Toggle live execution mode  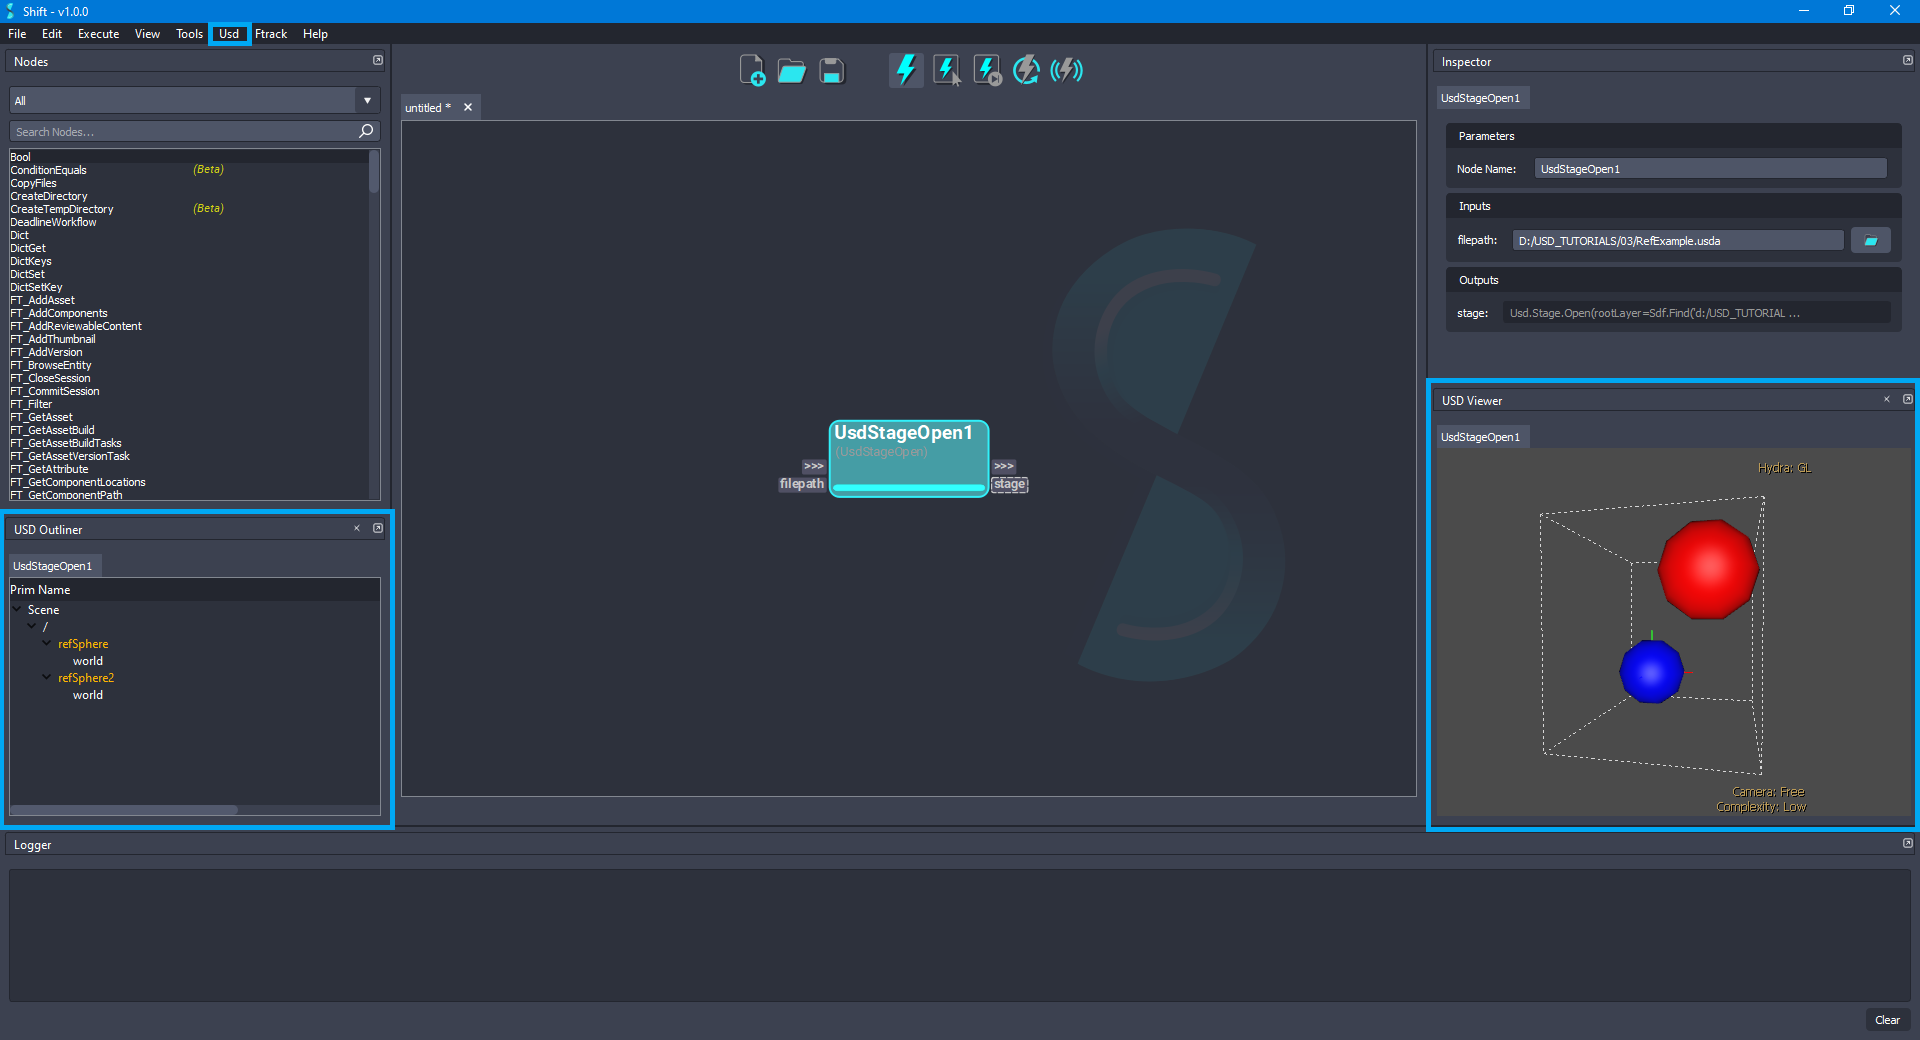click(1066, 70)
